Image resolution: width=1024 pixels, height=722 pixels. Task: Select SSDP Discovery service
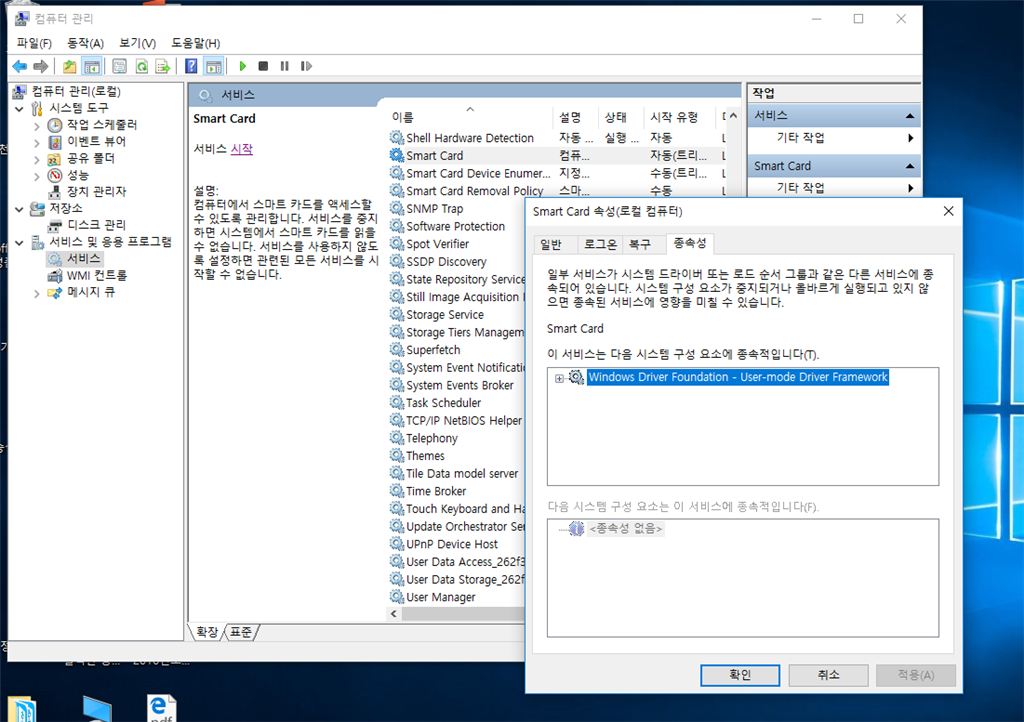(446, 261)
